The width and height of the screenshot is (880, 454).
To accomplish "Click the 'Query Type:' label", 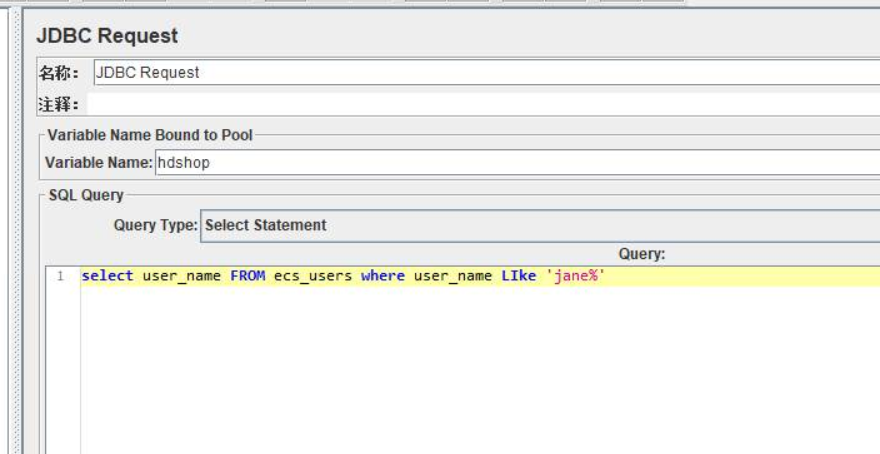I will [155, 226].
